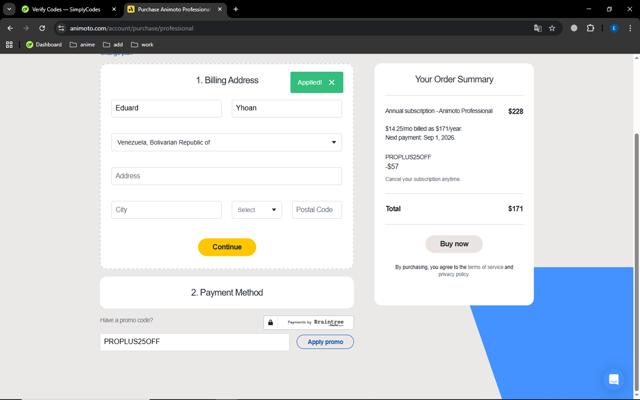
Task: Click the browser forward arrow
Action: 26,28
